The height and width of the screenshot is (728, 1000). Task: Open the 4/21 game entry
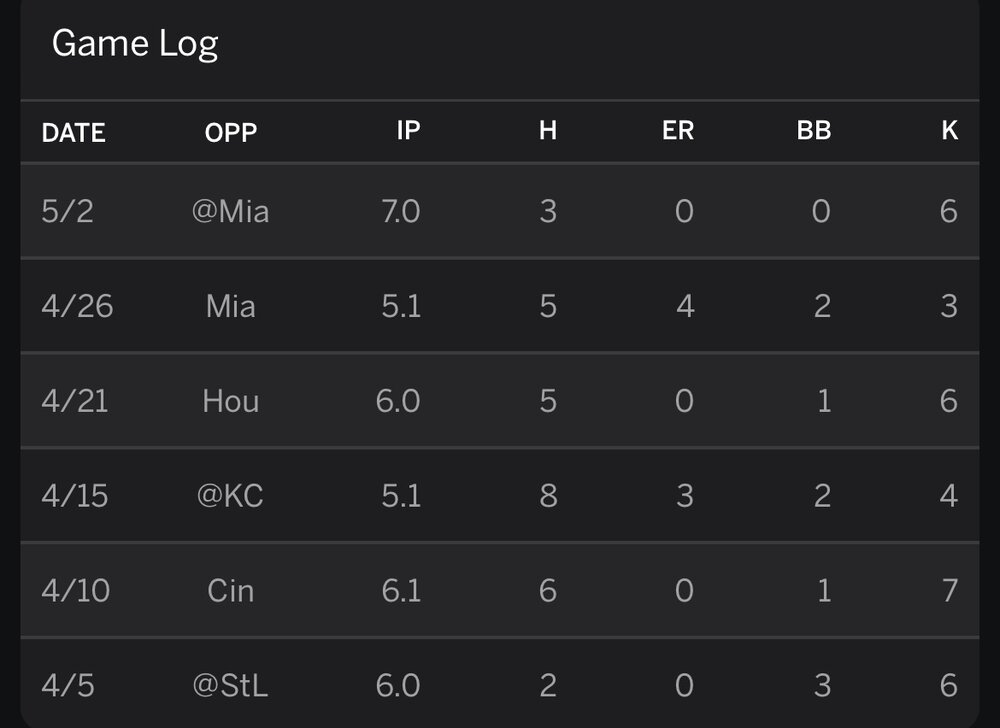pyautogui.click(x=75, y=401)
